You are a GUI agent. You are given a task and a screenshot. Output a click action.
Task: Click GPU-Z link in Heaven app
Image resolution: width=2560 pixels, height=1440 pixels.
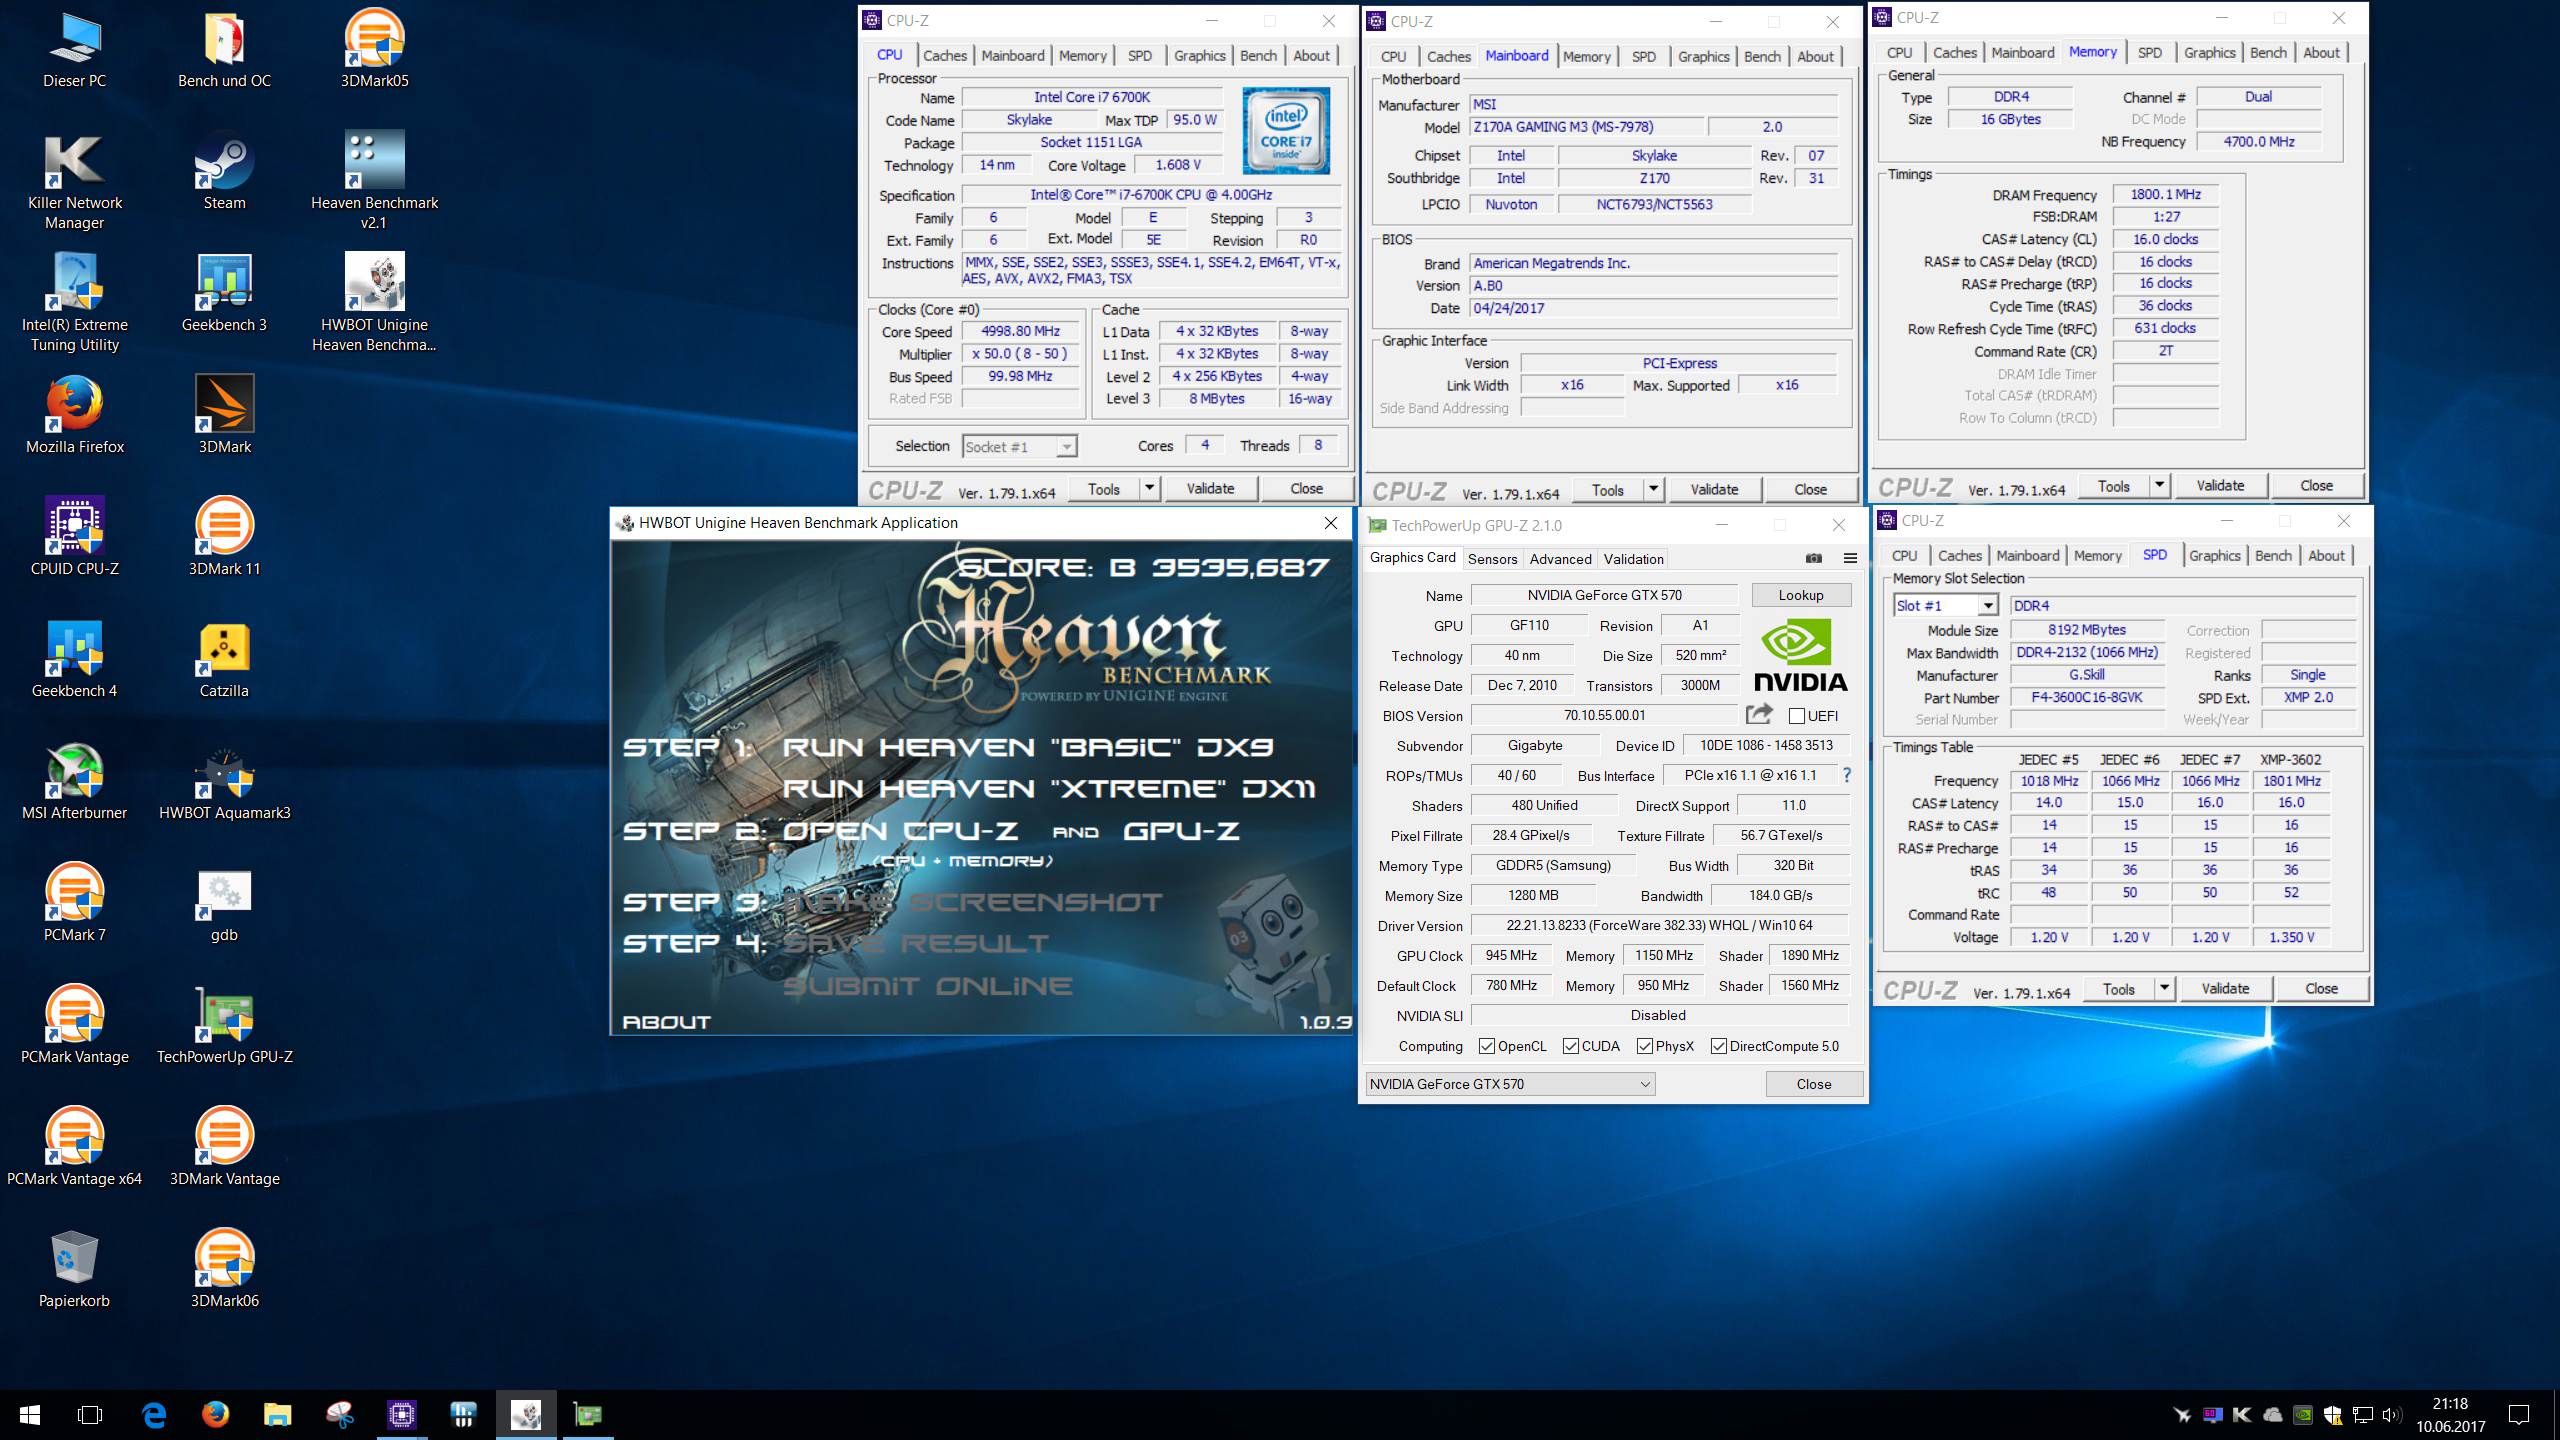coord(1181,831)
